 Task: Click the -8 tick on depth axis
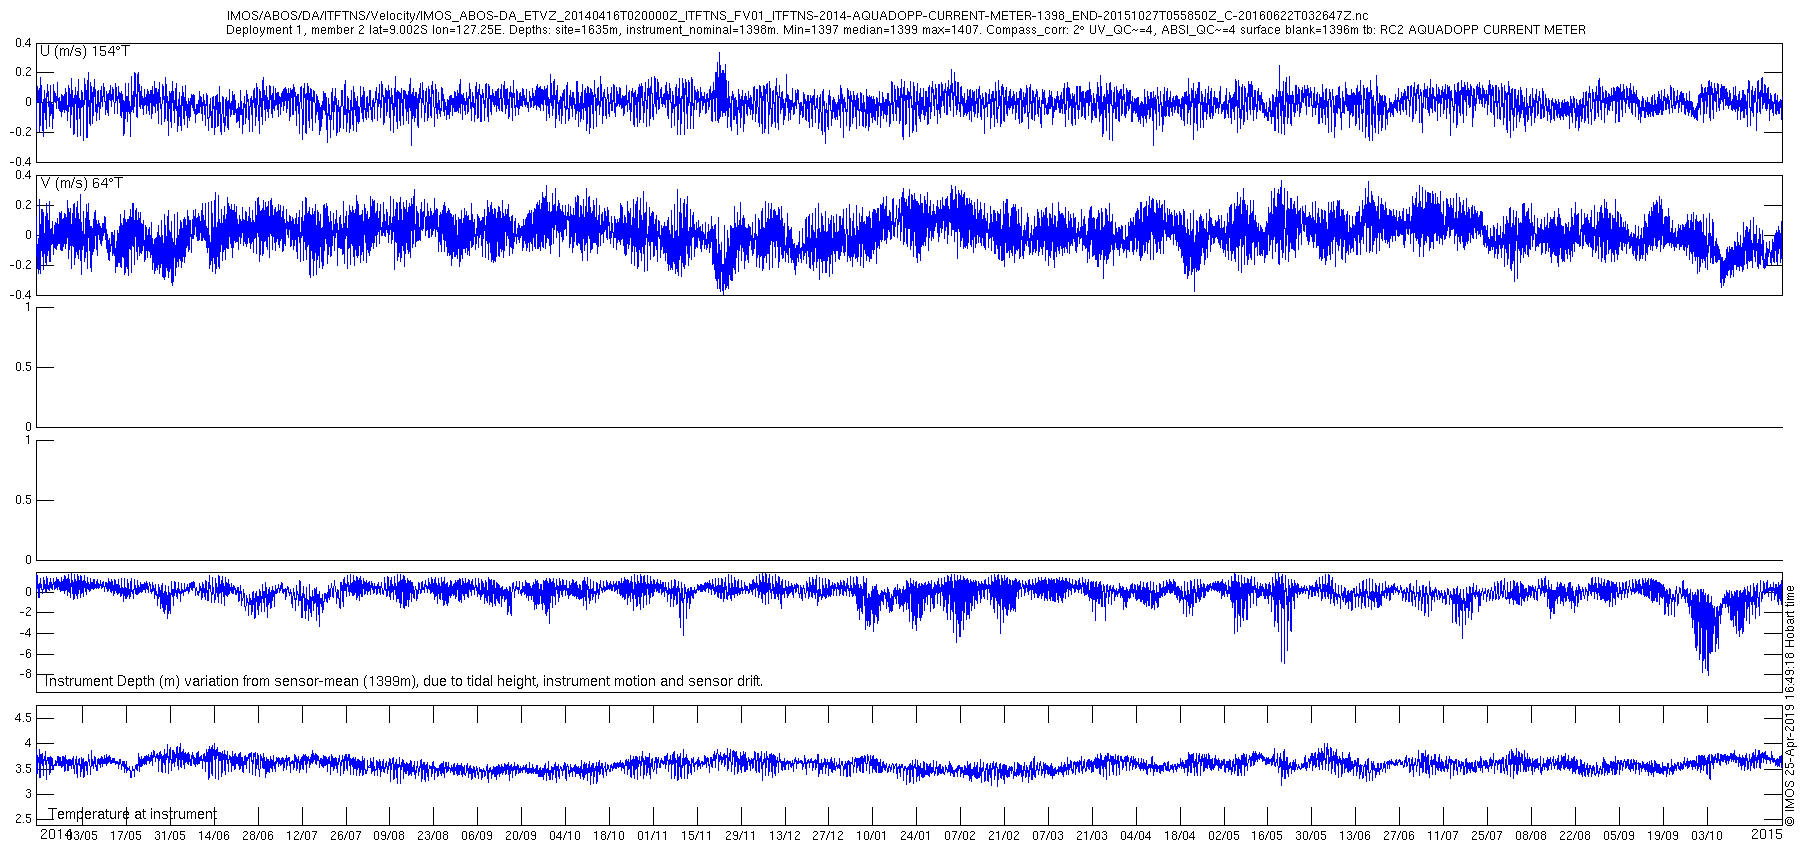pyautogui.click(x=25, y=675)
